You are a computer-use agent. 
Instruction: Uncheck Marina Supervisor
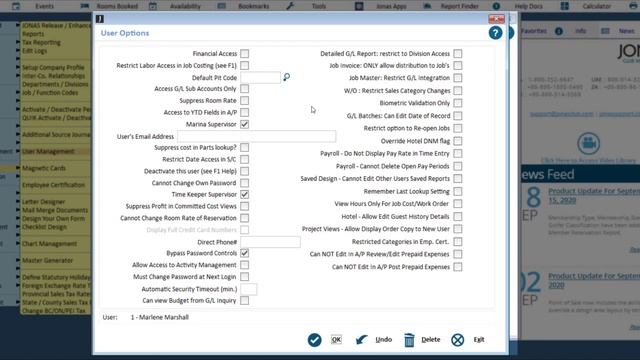tap(244, 124)
